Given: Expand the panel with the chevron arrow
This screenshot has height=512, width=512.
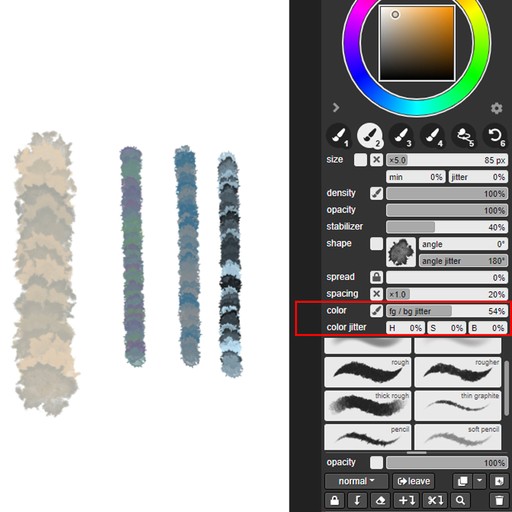Looking at the screenshot, I should (x=336, y=107).
